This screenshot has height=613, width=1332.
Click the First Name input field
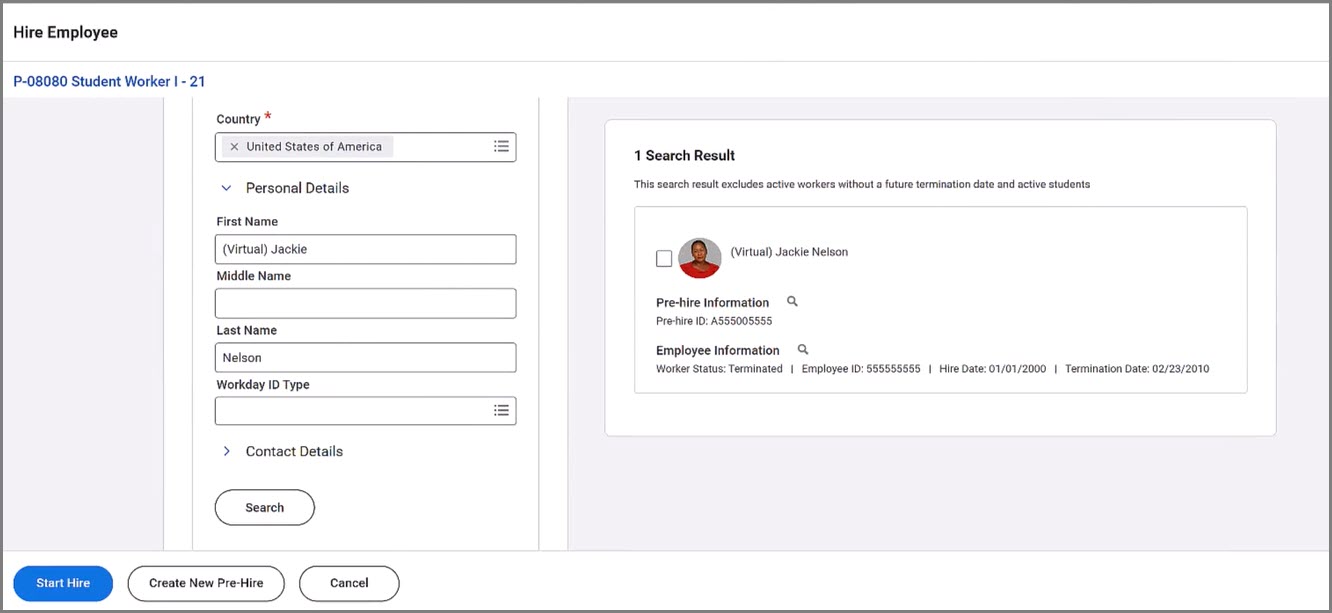[365, 249]
